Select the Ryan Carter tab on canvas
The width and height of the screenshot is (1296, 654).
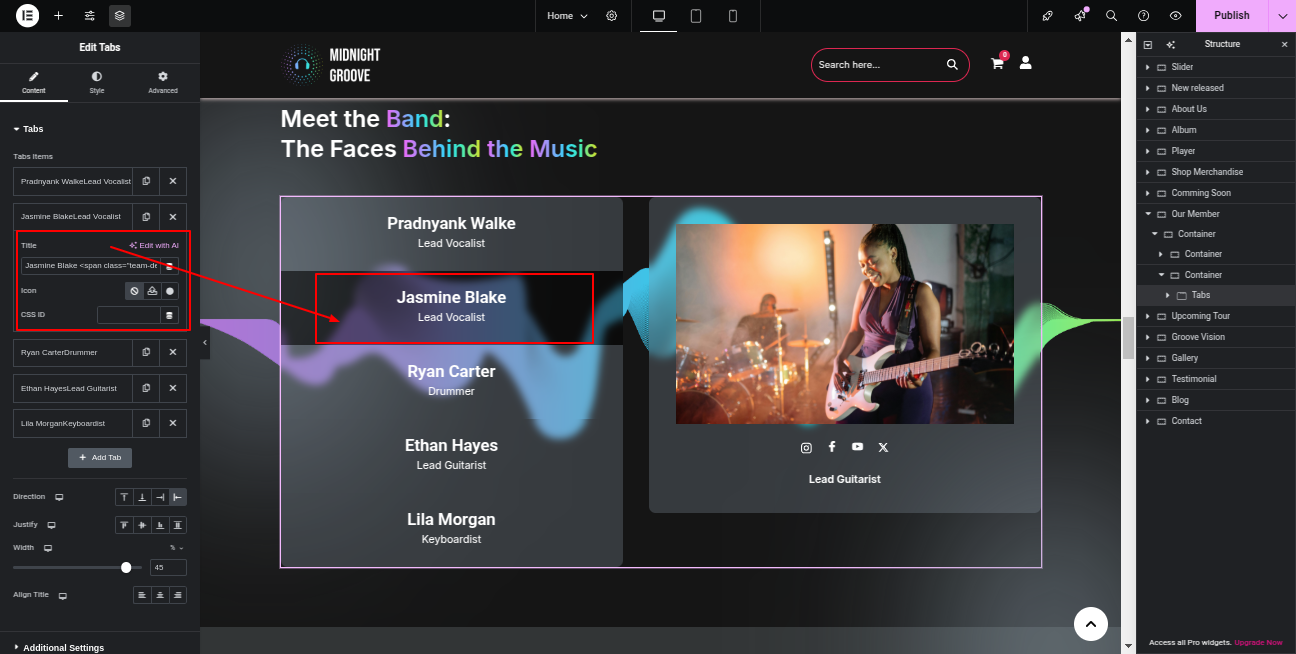tap(451, 379)
